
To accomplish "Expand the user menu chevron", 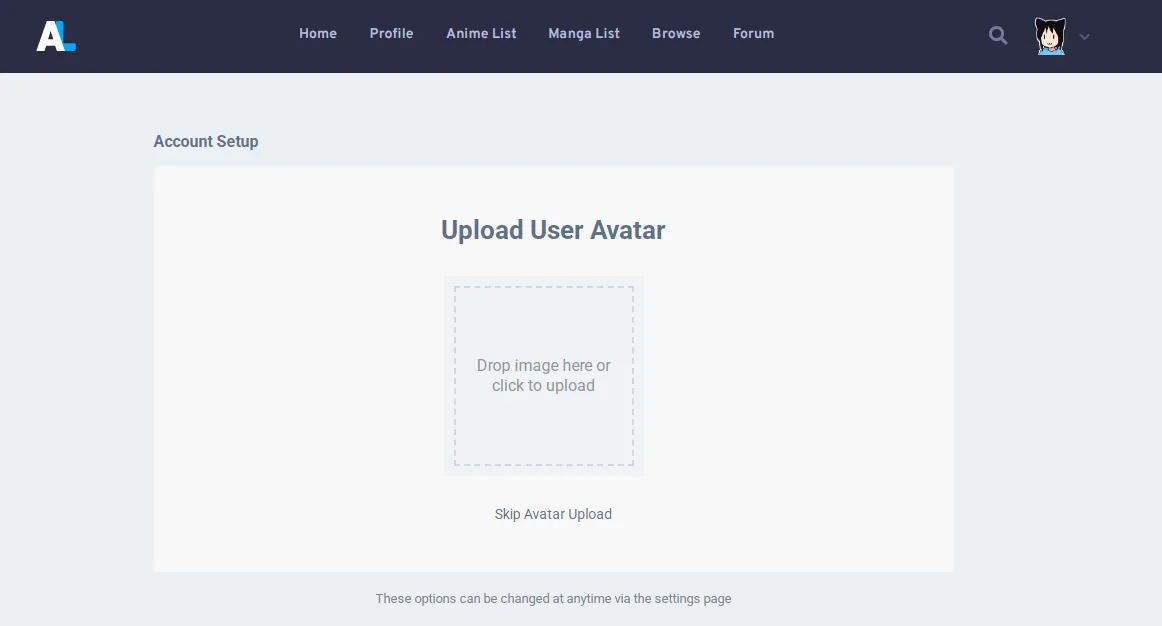I will pyautogui.click(x=1084, y=36).
